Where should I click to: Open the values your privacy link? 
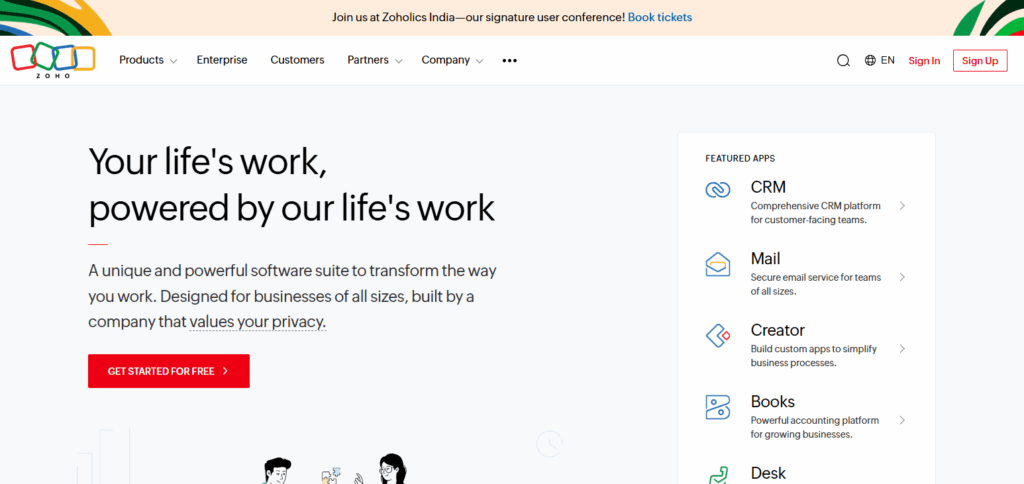click(257, 322)
